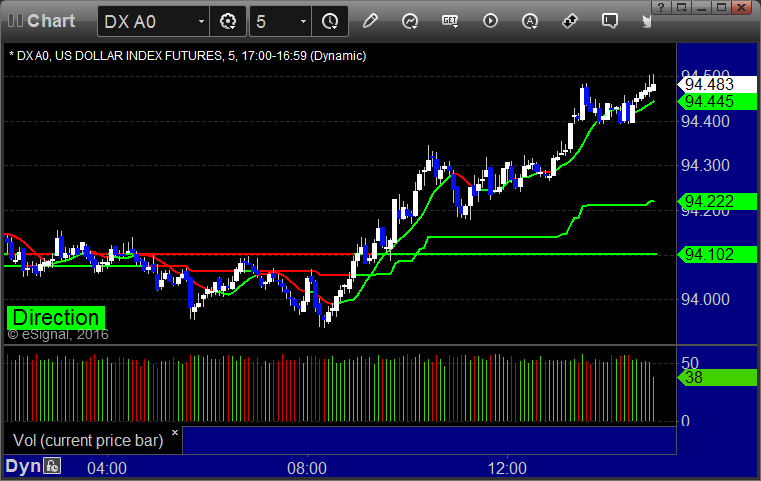This screenshot has height=481, width=761.
Task: Click the 94.400 price axis label
Action: 705,121
